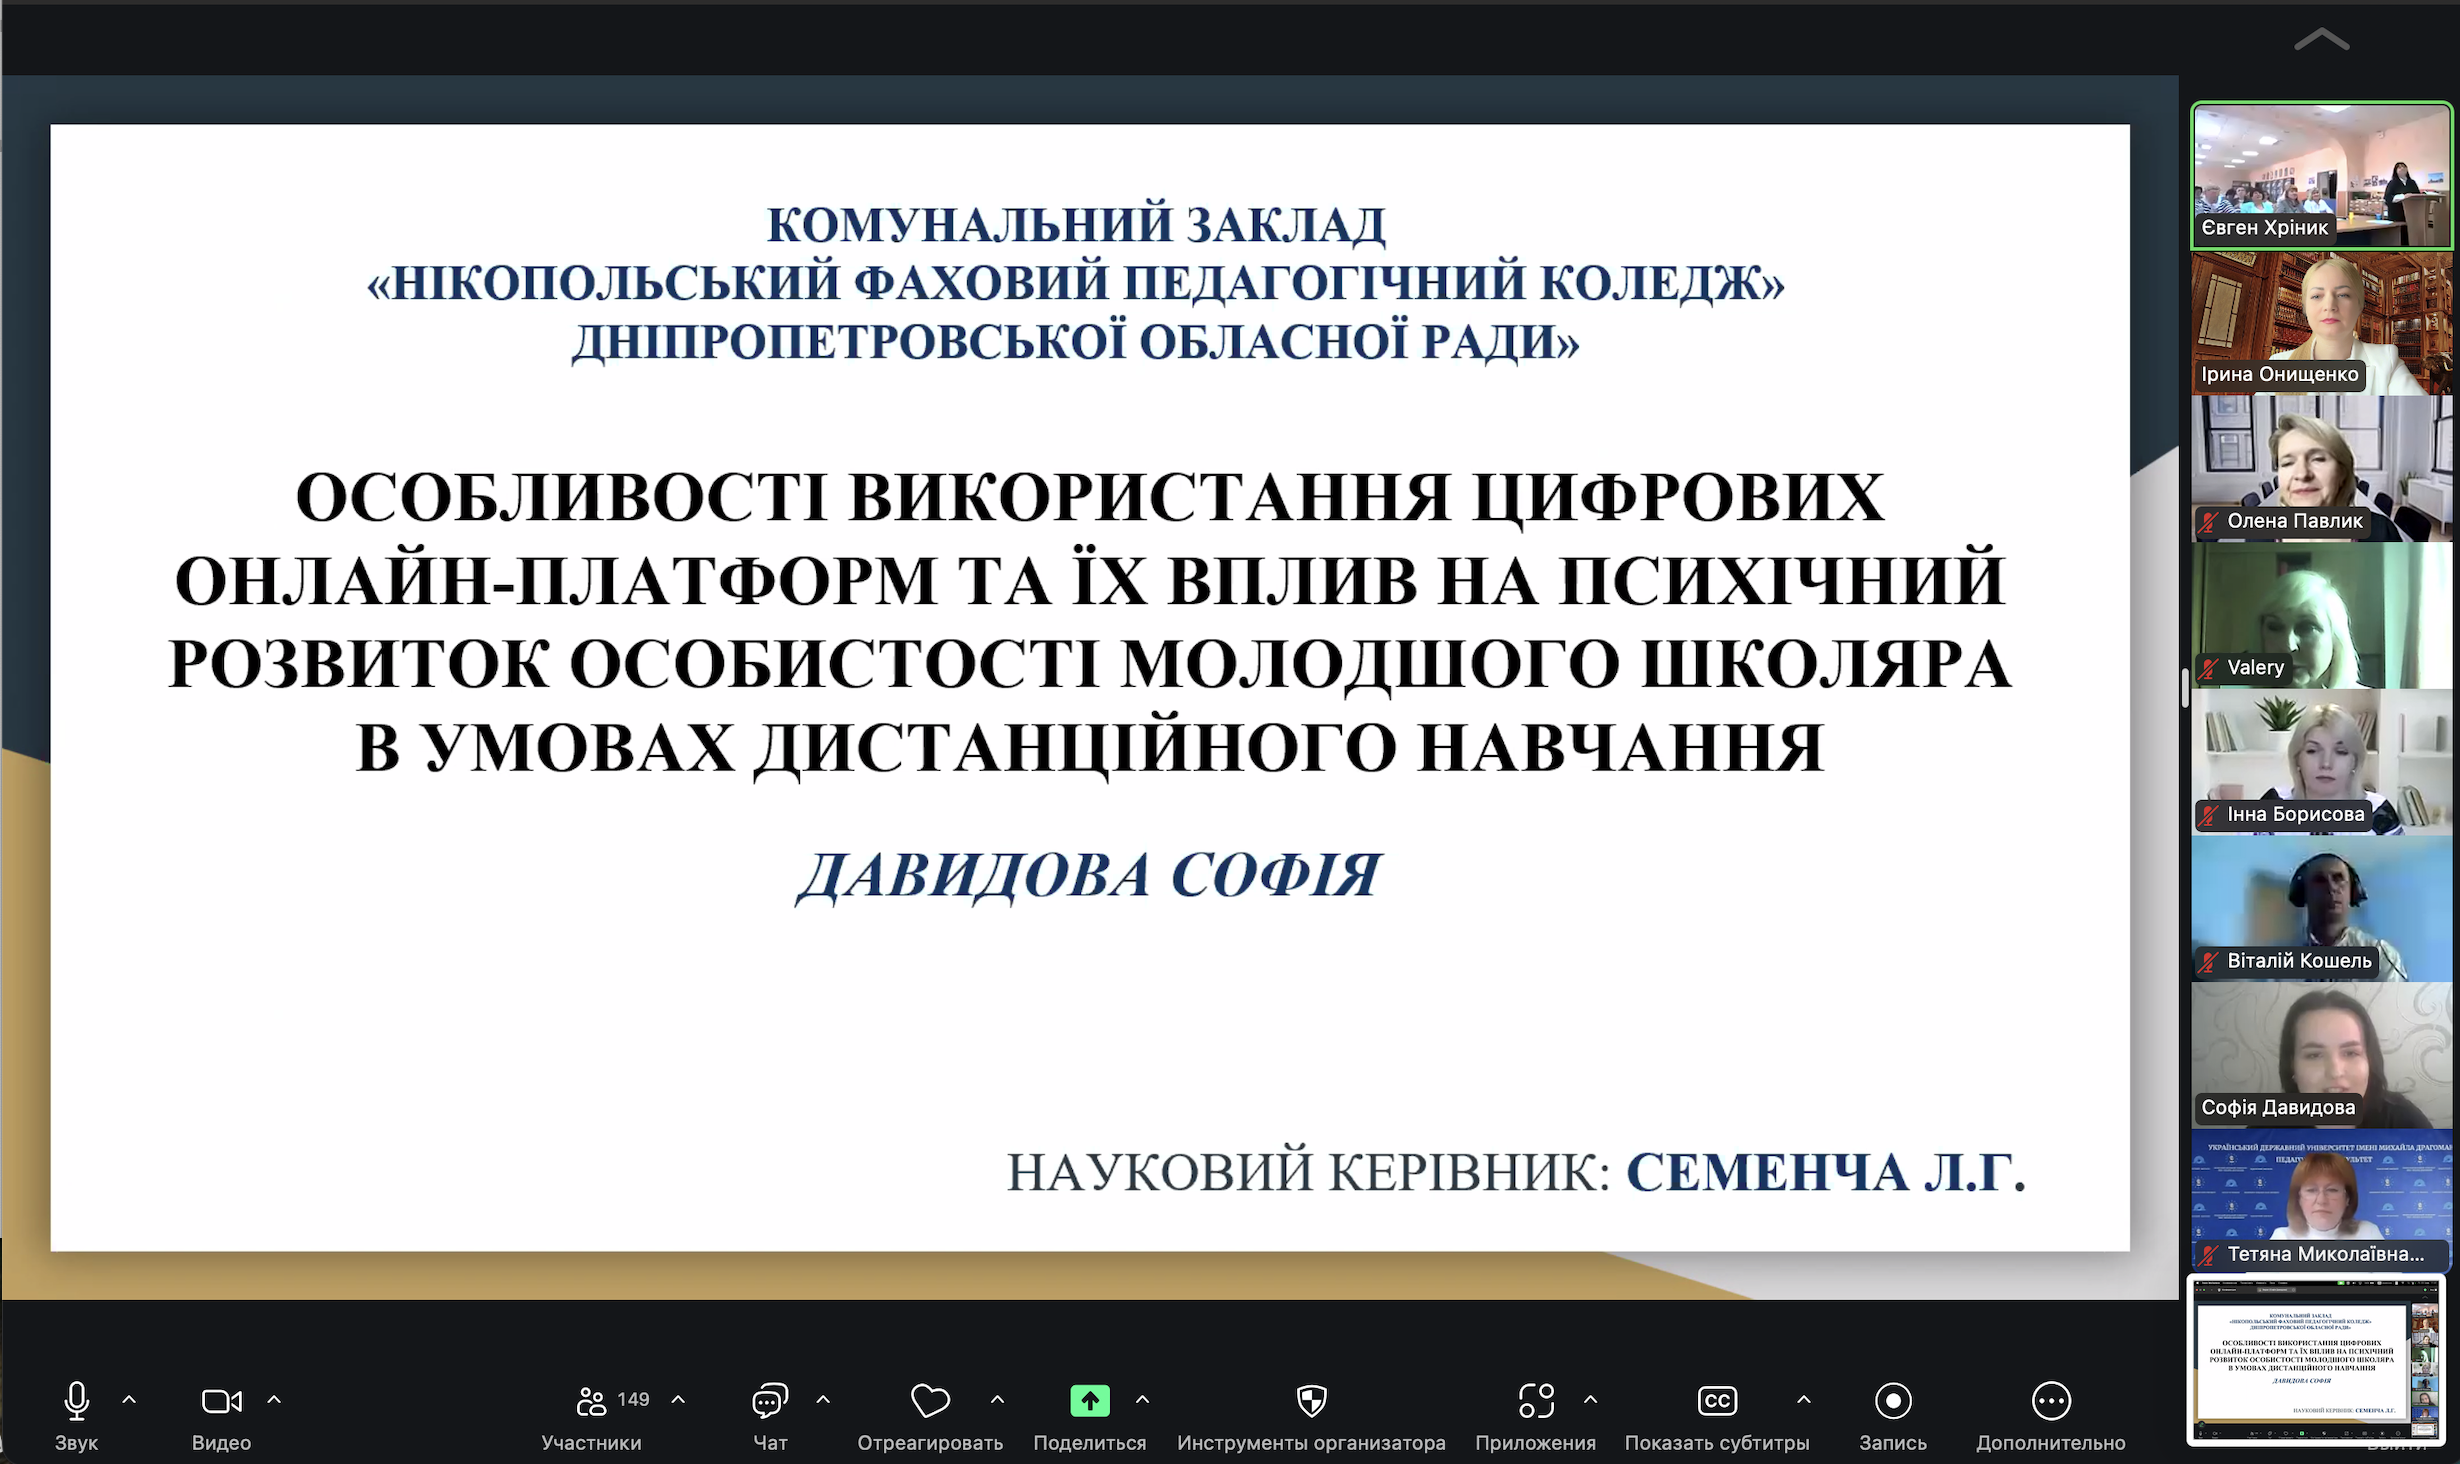
Task: Open the Чат chat panel
Action: pos(769,1401)
